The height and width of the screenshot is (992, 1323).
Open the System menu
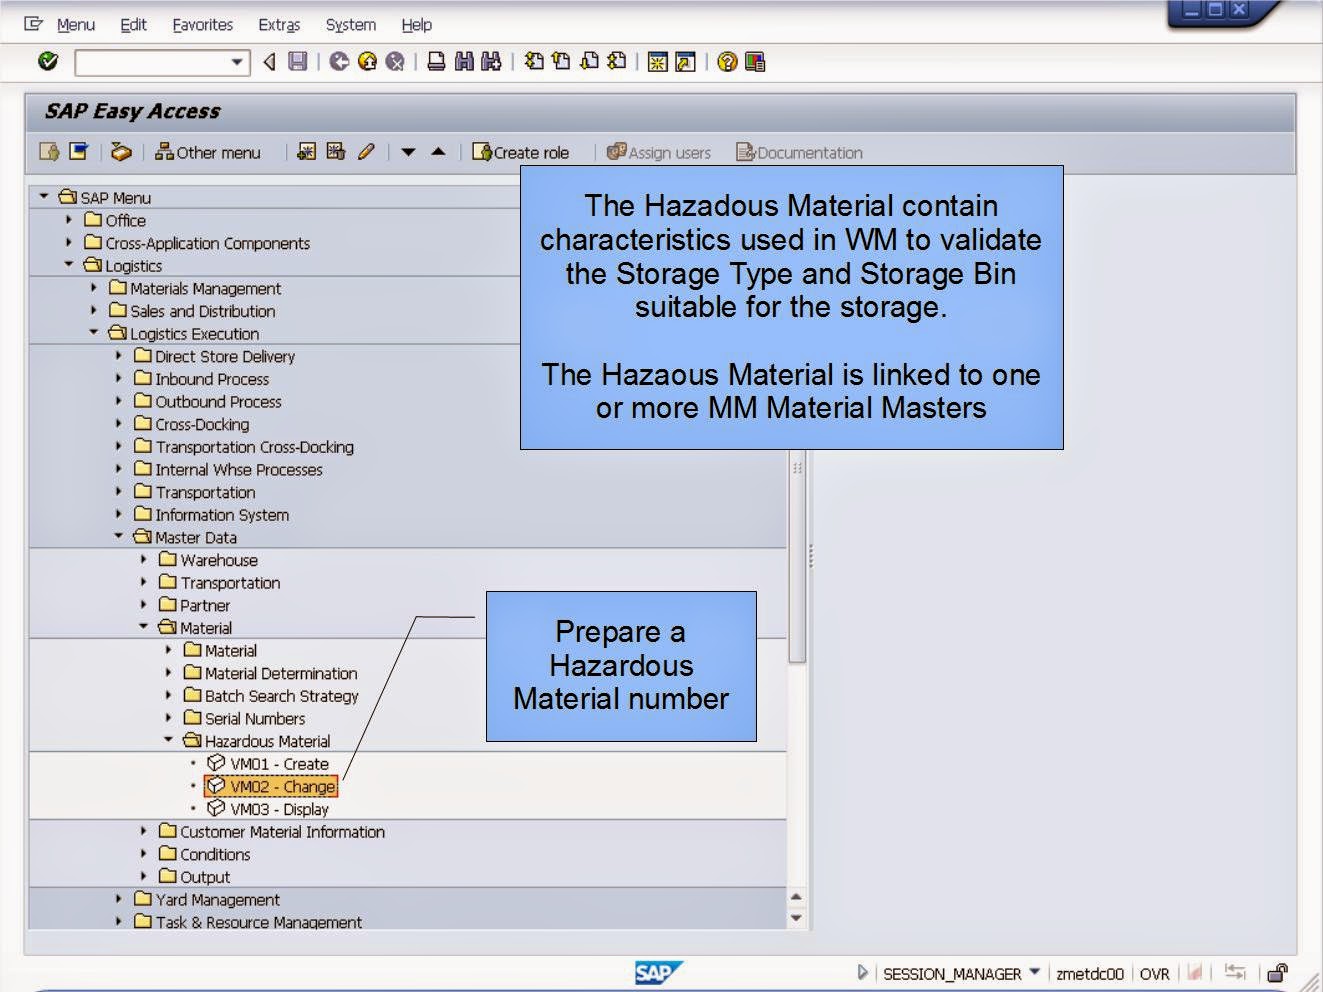(x=351, y=25)
